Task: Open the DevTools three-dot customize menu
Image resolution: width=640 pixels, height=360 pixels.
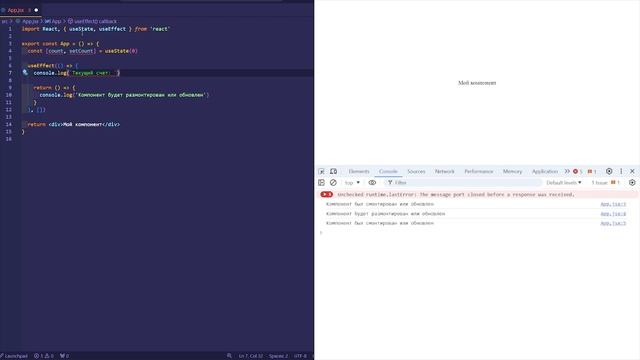Action: (621, 171)
